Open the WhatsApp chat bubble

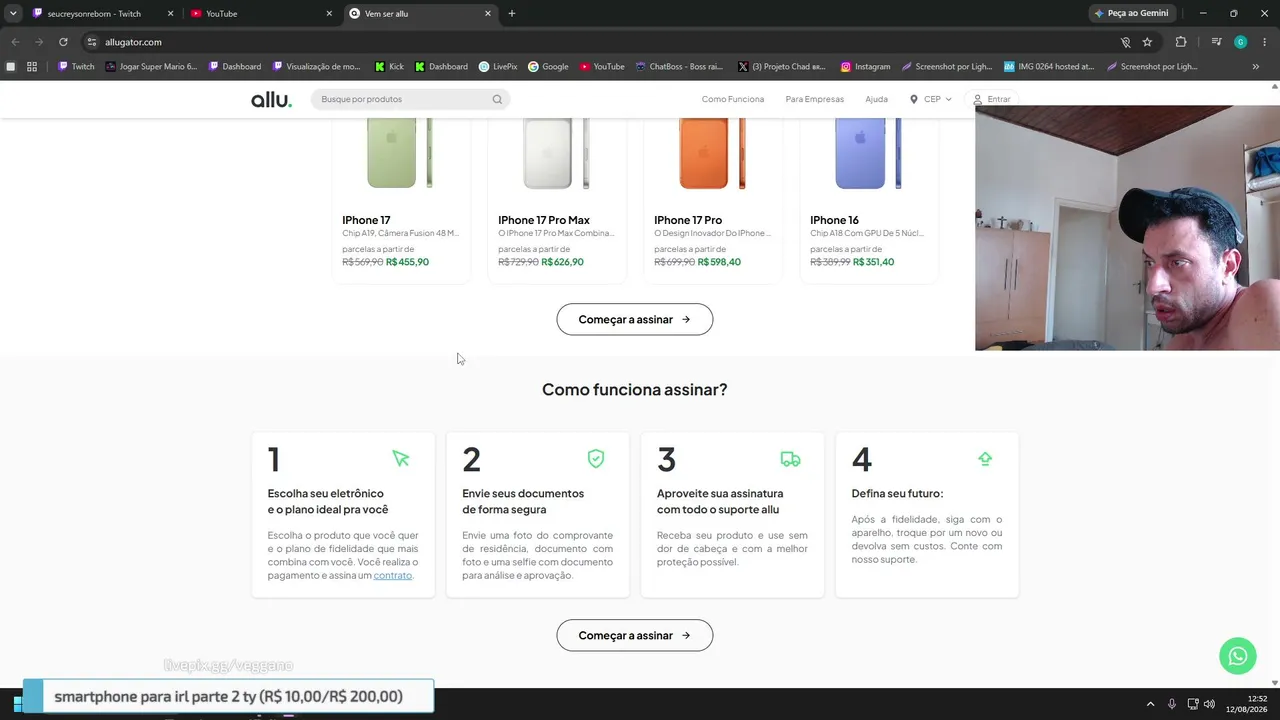pyautogui.click(x=1238, y=656)
